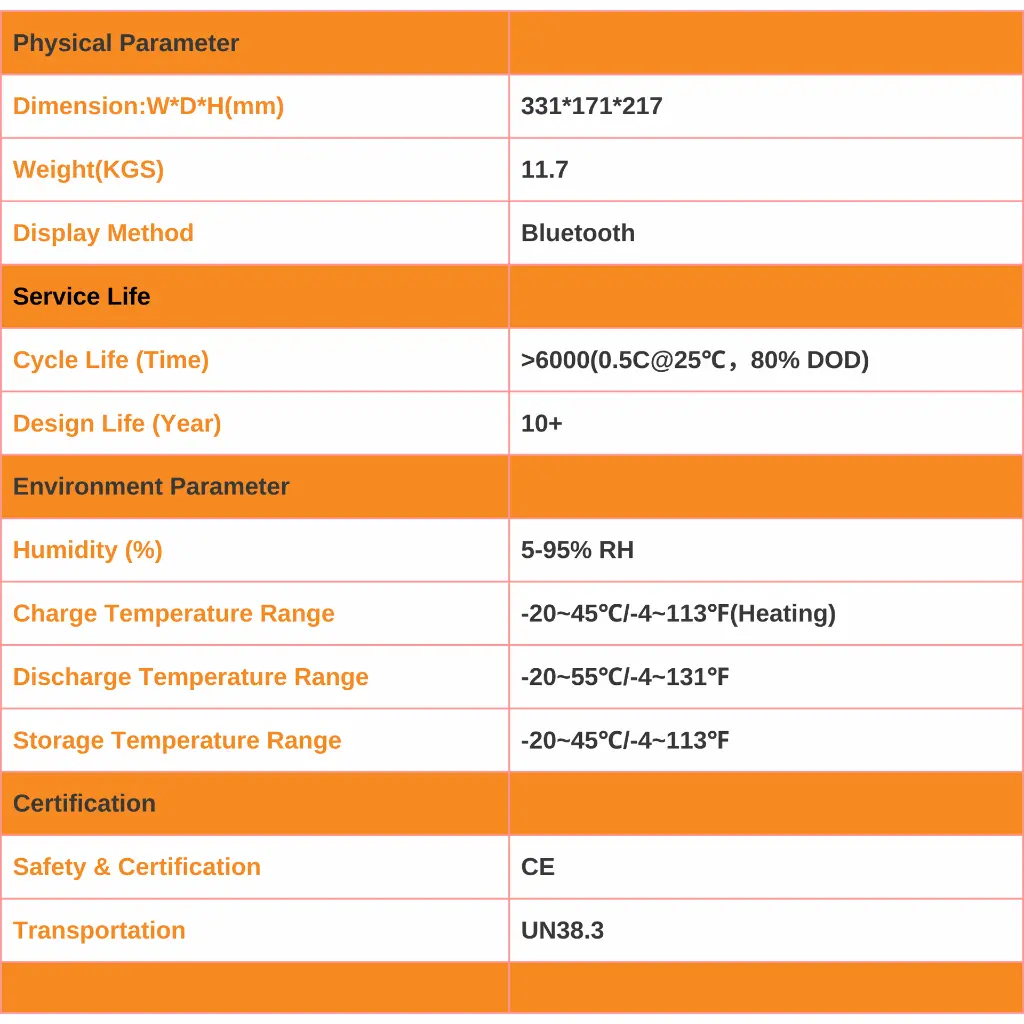Click the Service Life section header
Screen dimensions: 1024x1024
[82, 296]
